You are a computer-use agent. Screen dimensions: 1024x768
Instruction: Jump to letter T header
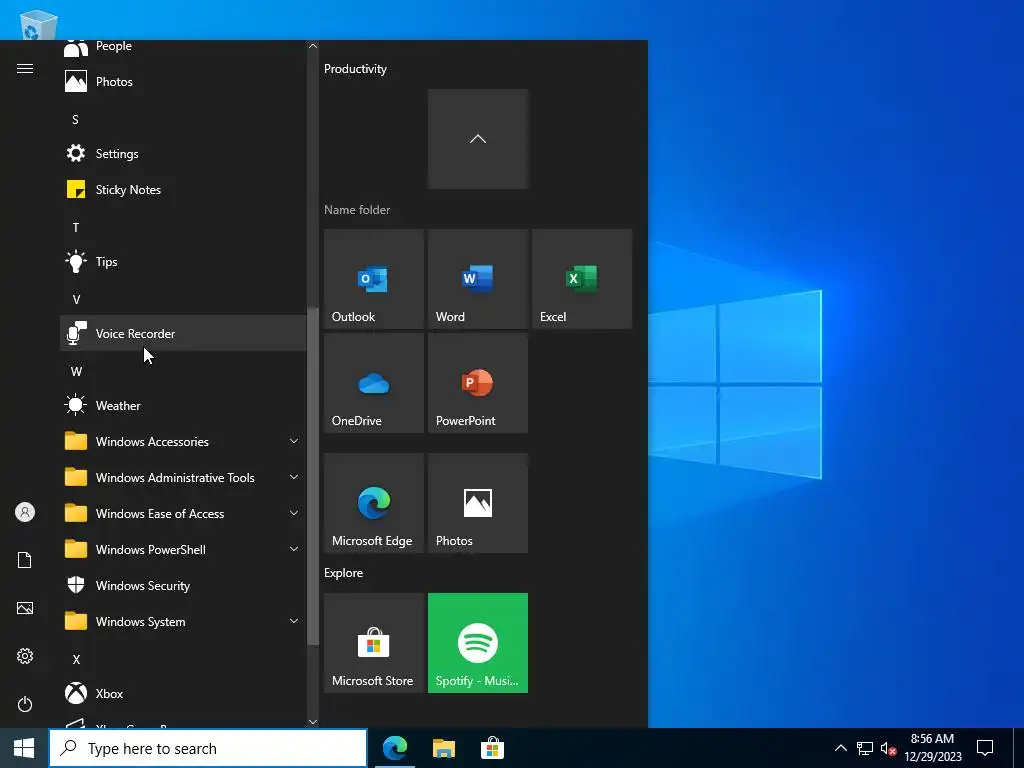[x=76, y=227]
